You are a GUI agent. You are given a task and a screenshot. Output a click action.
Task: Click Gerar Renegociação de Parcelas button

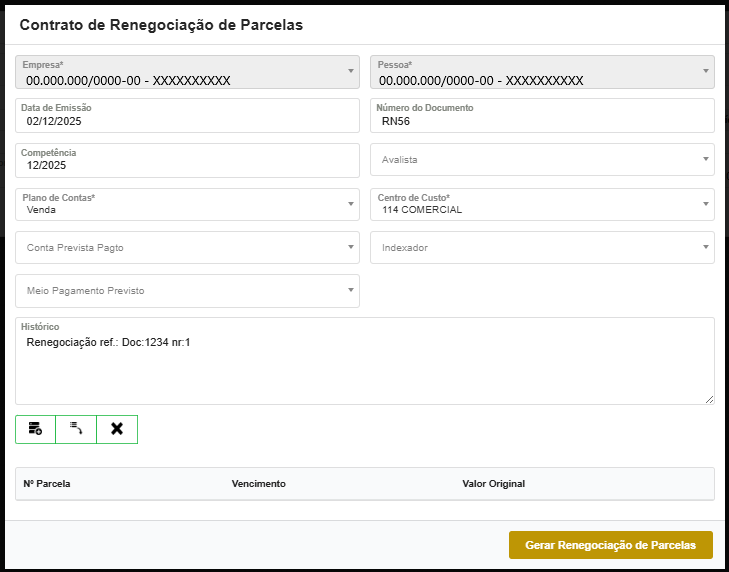pos(610,545)
